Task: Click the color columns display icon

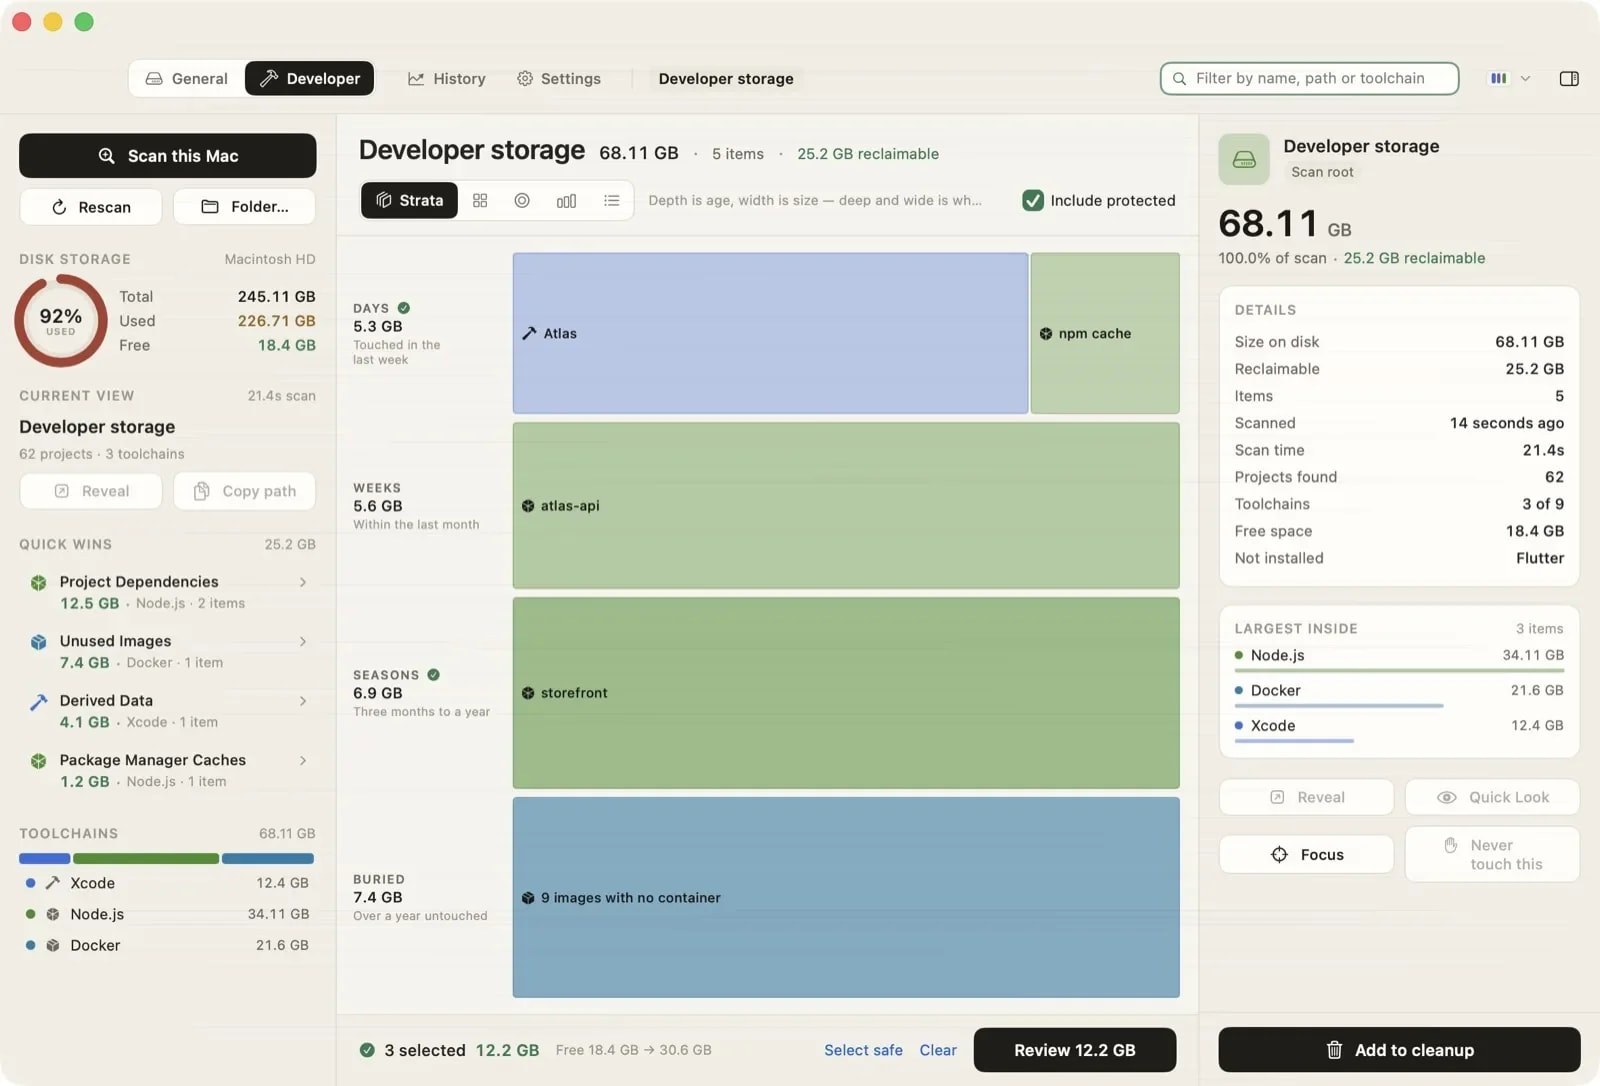Action: (x=1498, y=78)
